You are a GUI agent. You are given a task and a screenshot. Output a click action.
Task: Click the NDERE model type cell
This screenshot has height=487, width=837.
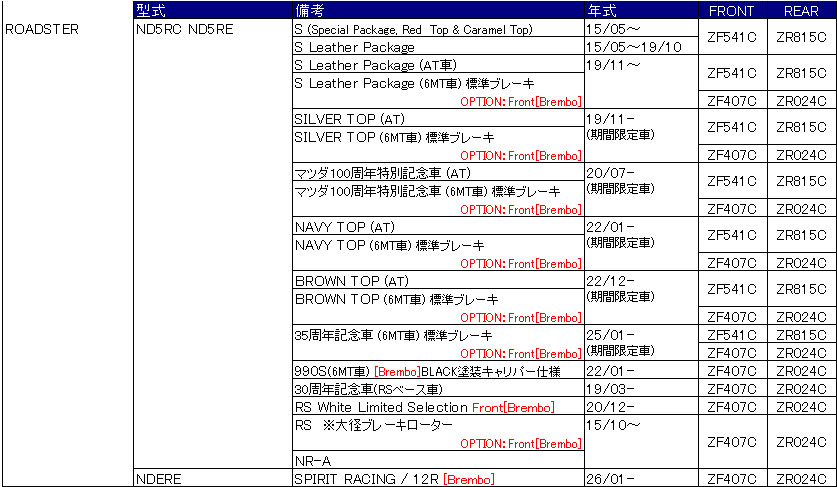(x=157, y=479)
